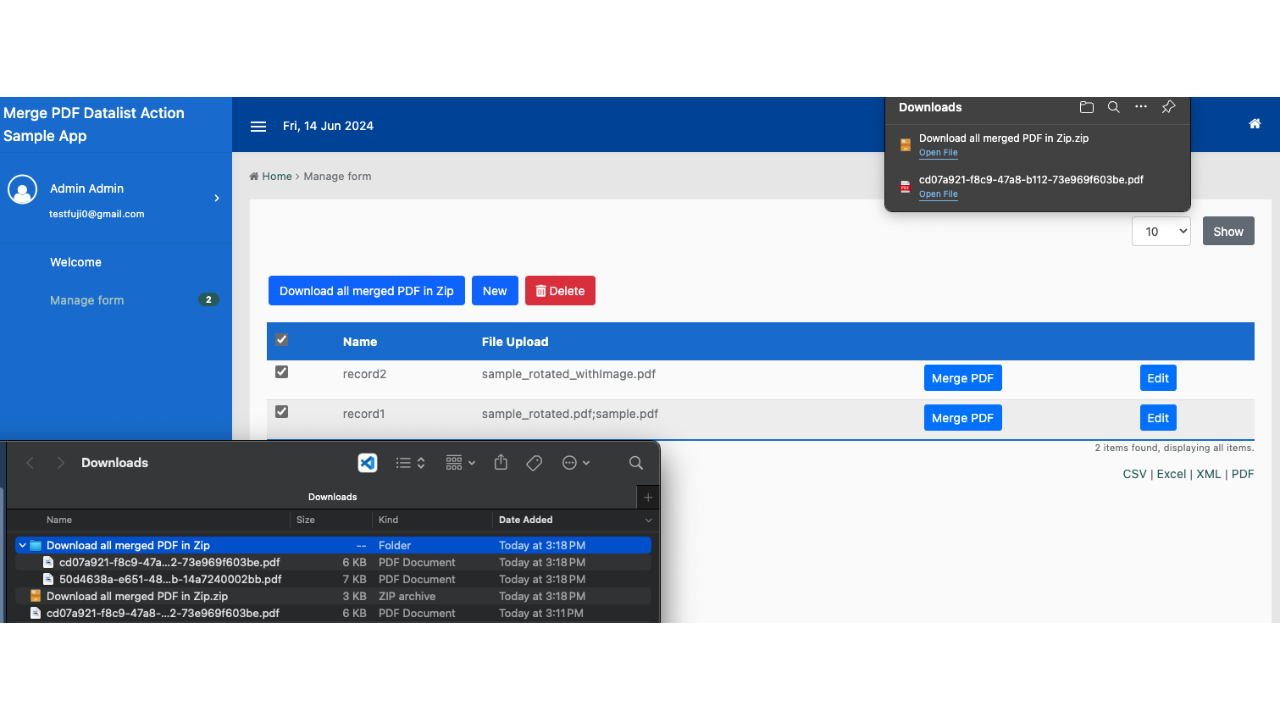This screenshot has height=720, width=1280.
Task: Collapse the Download all merged PDF in Zip folder
Action: [x=22, y=546]
